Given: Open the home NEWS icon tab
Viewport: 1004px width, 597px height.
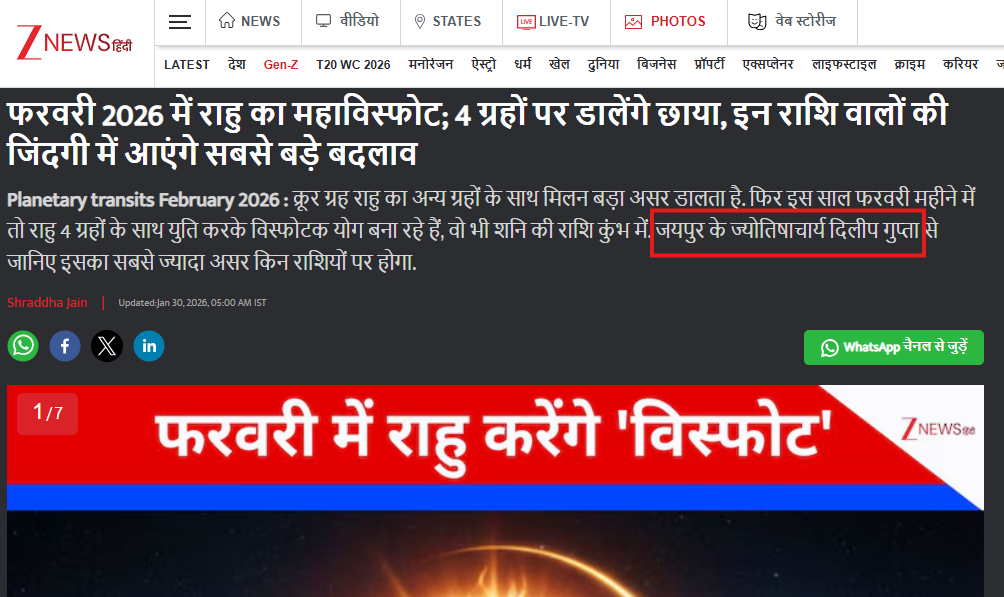Looking at the screenshot, I should 250,21.
